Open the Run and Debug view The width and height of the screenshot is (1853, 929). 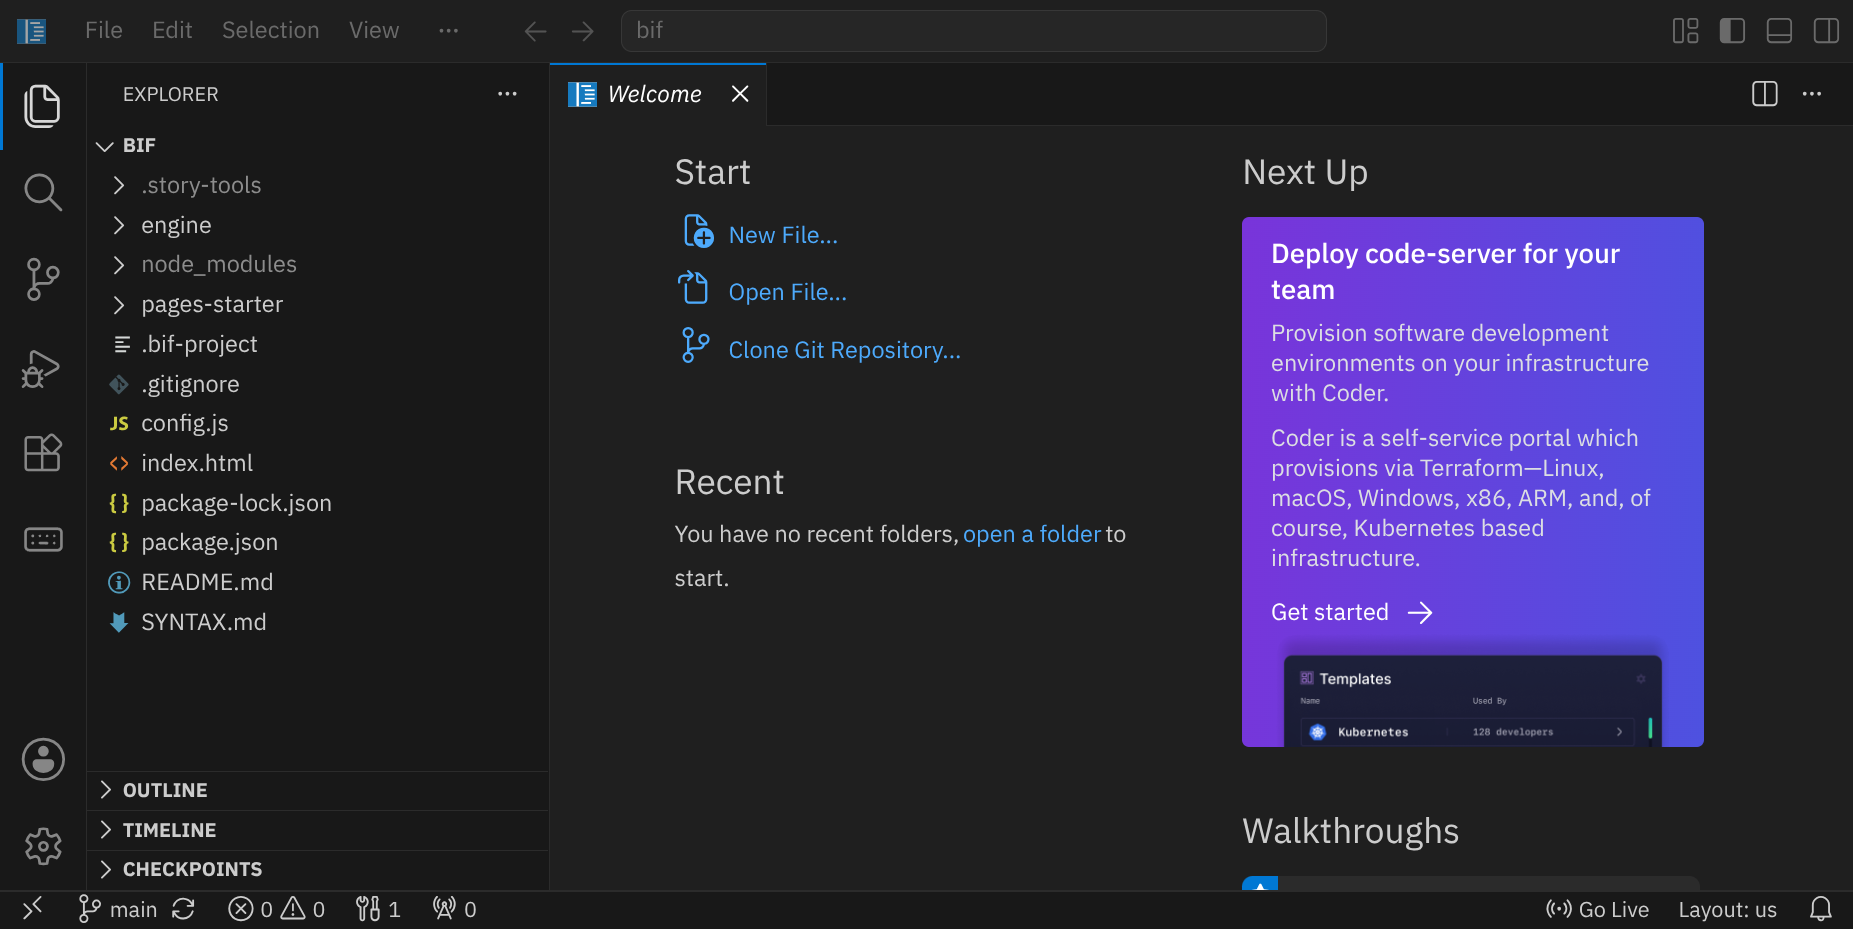point(42,368)
